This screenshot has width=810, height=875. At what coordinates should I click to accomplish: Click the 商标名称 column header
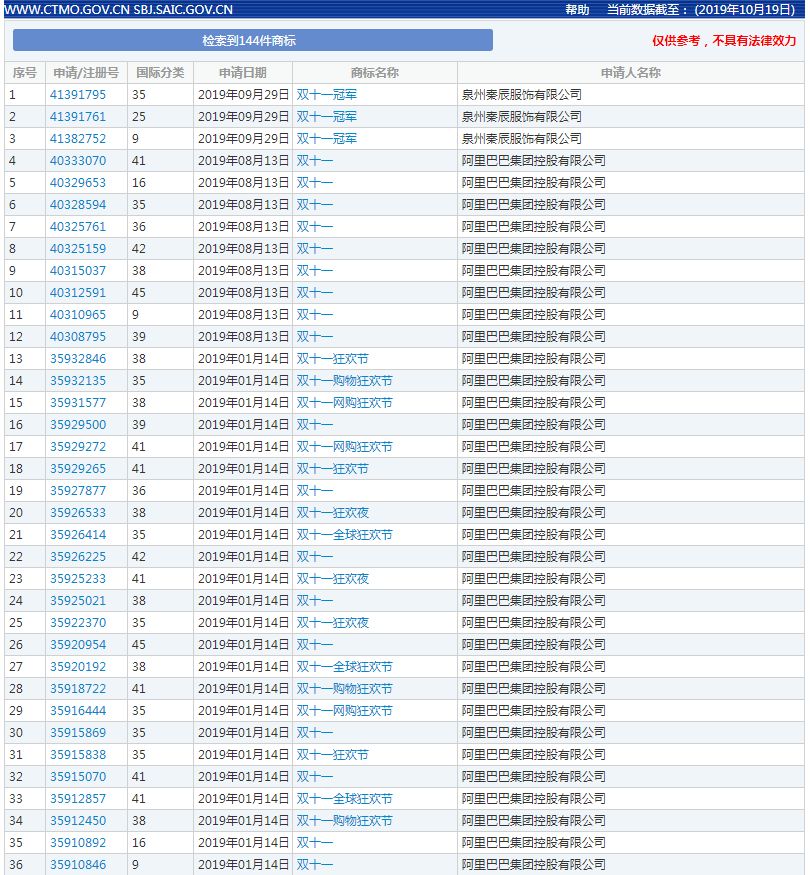375,73
